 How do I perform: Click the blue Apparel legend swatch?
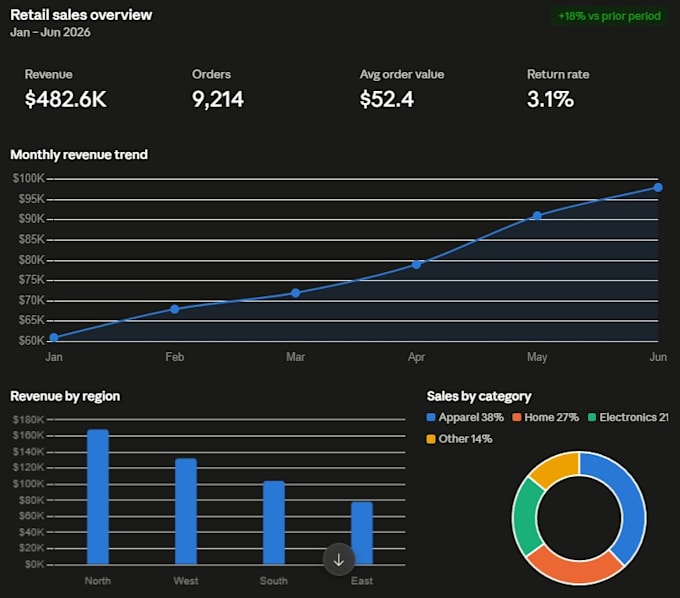(431, 417)
